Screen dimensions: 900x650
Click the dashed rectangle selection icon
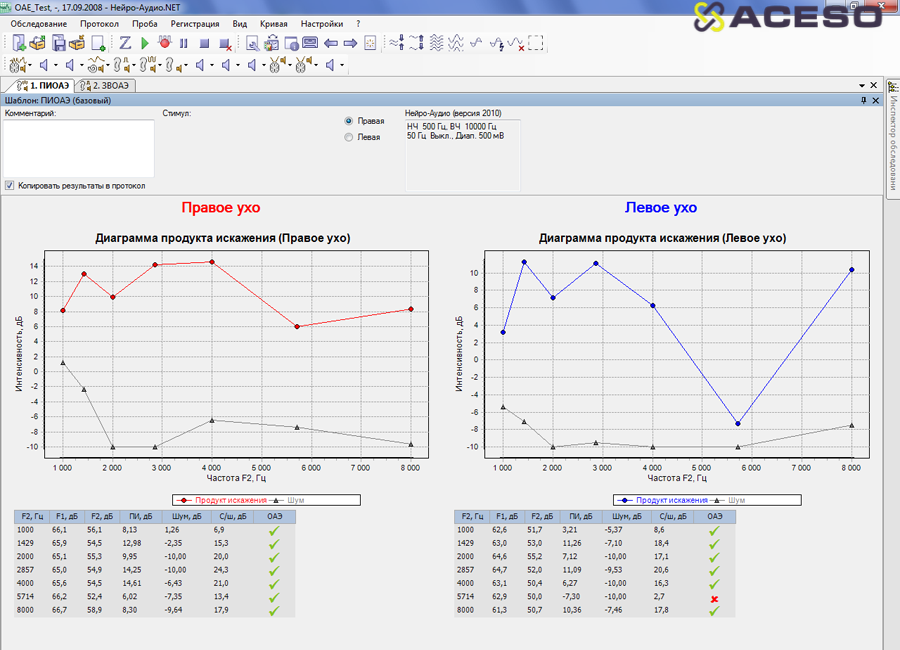[536, 43]
